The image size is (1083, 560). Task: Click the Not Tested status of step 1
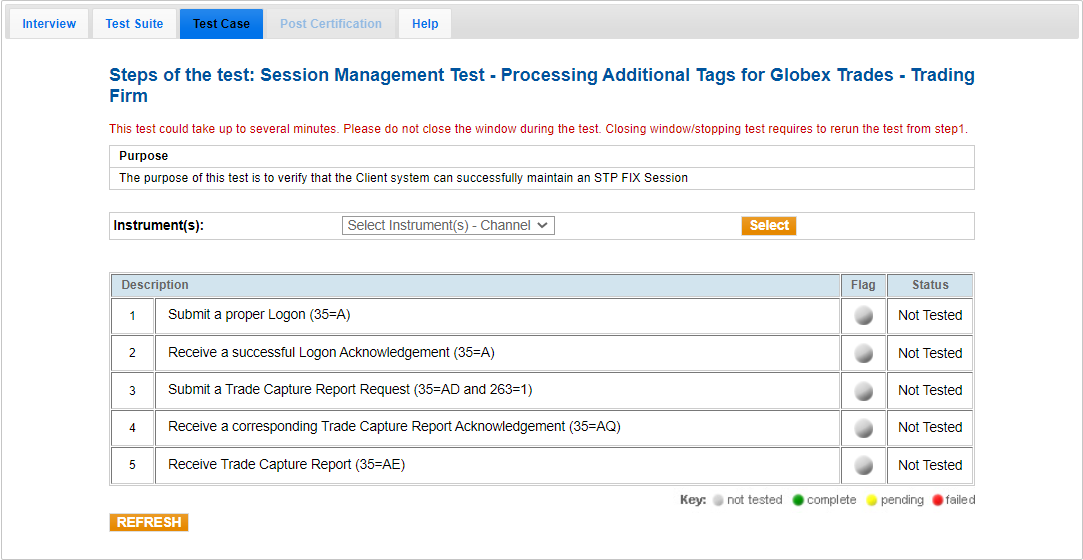coord(930,315)
